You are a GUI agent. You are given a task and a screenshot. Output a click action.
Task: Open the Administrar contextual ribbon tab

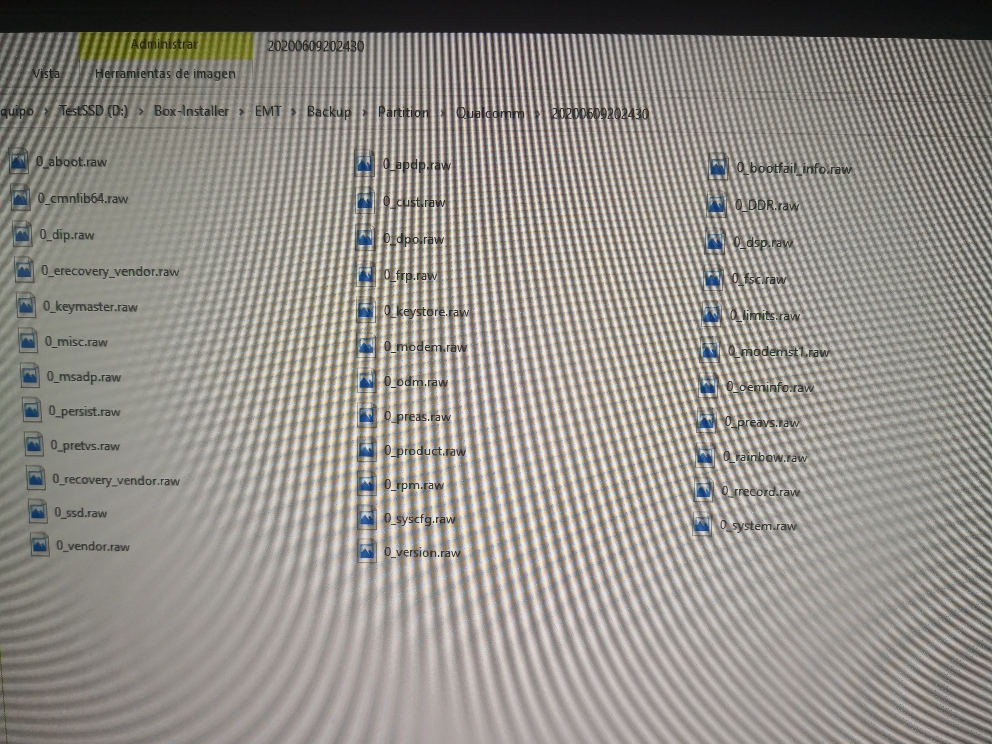click(x=165, y=45)
